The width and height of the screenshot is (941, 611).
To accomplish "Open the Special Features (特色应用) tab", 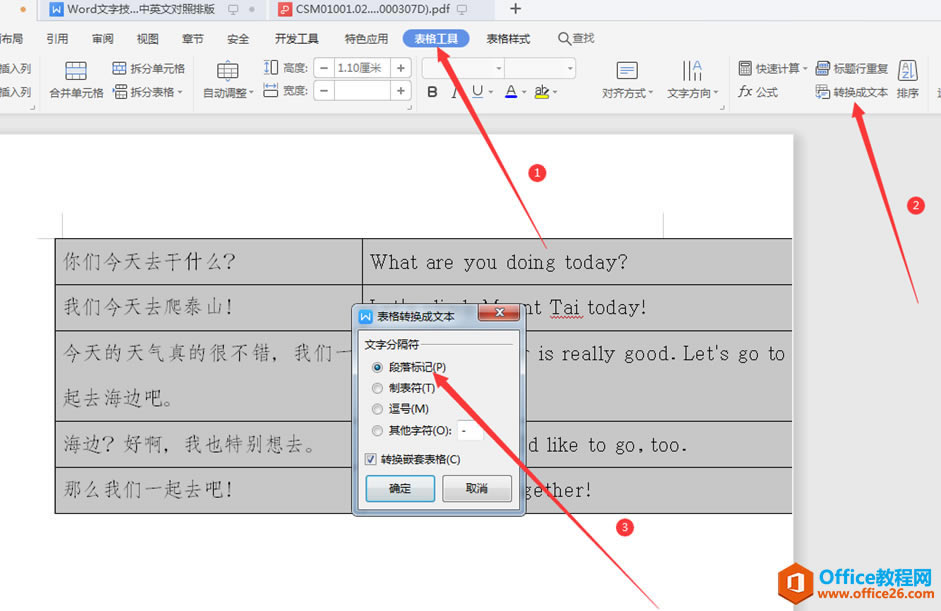I will 366,39.
